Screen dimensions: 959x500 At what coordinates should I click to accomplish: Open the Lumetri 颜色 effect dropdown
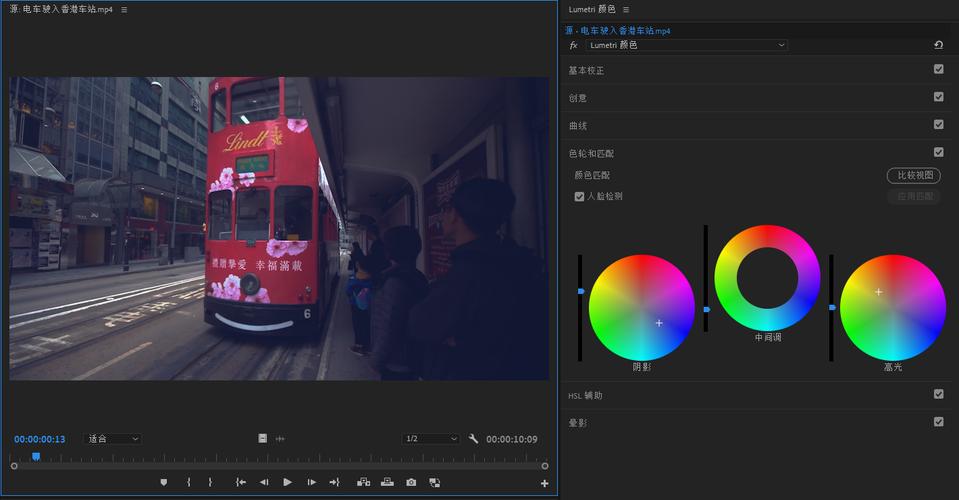click(686, 45)
